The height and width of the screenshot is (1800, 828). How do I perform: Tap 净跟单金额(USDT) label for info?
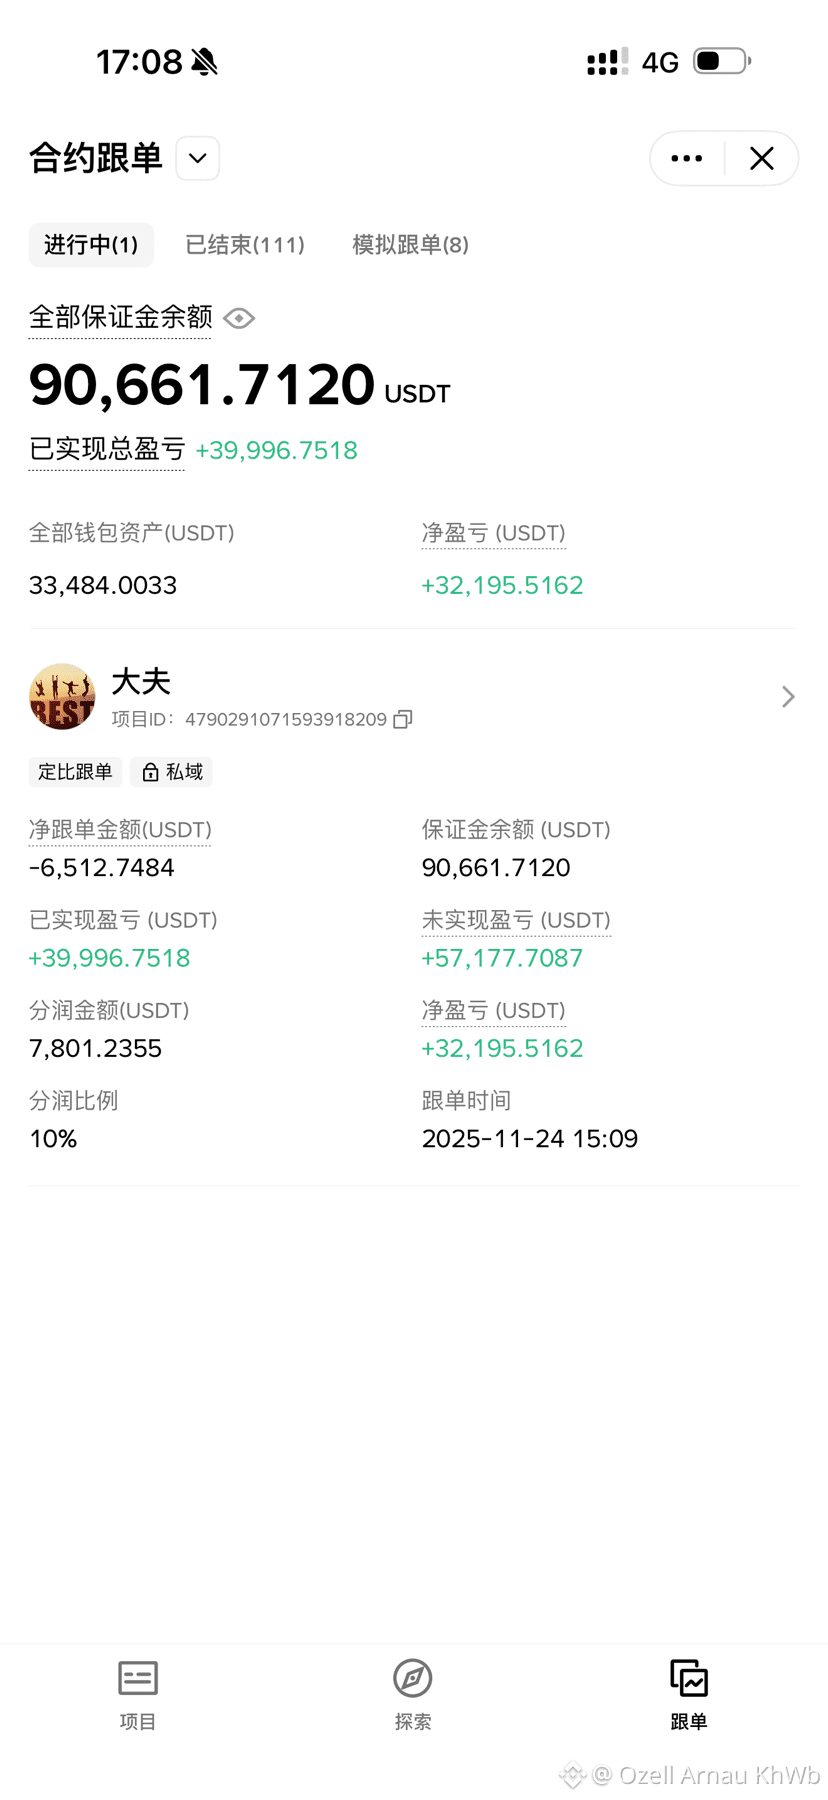(120, 830)
